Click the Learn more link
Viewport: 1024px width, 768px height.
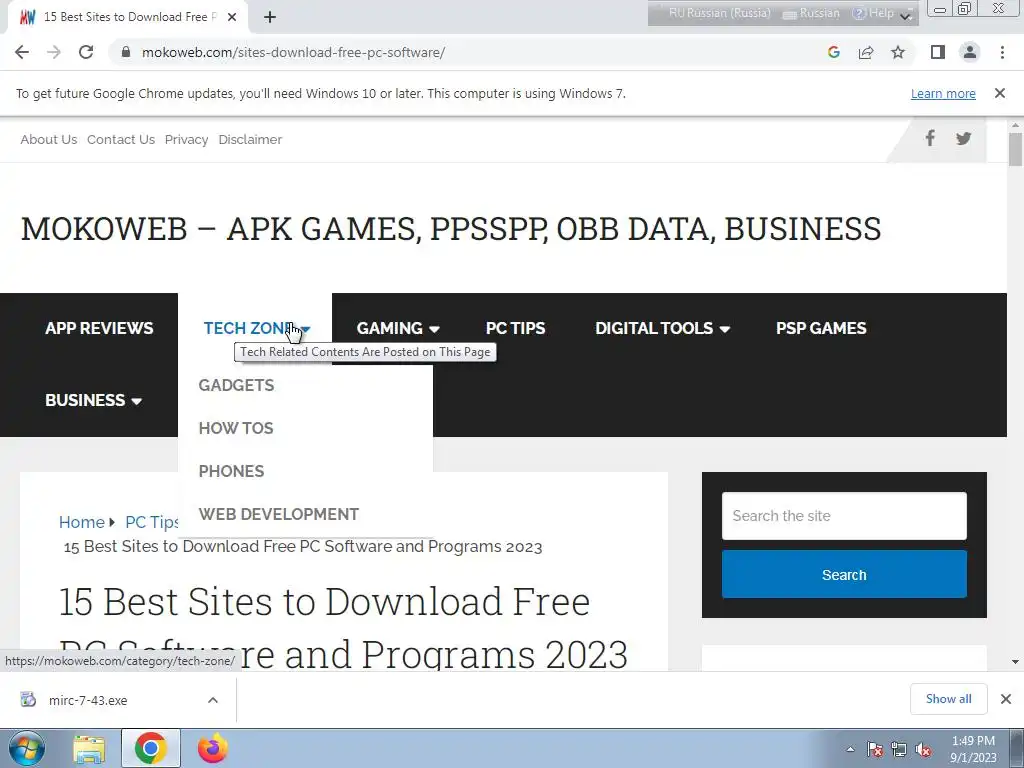coord(943,93)
